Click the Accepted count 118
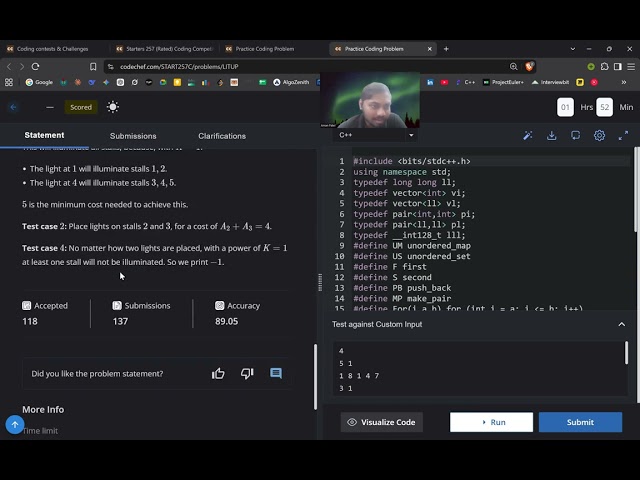Screen dimensions: 640x480 click(x=30, y=322)
